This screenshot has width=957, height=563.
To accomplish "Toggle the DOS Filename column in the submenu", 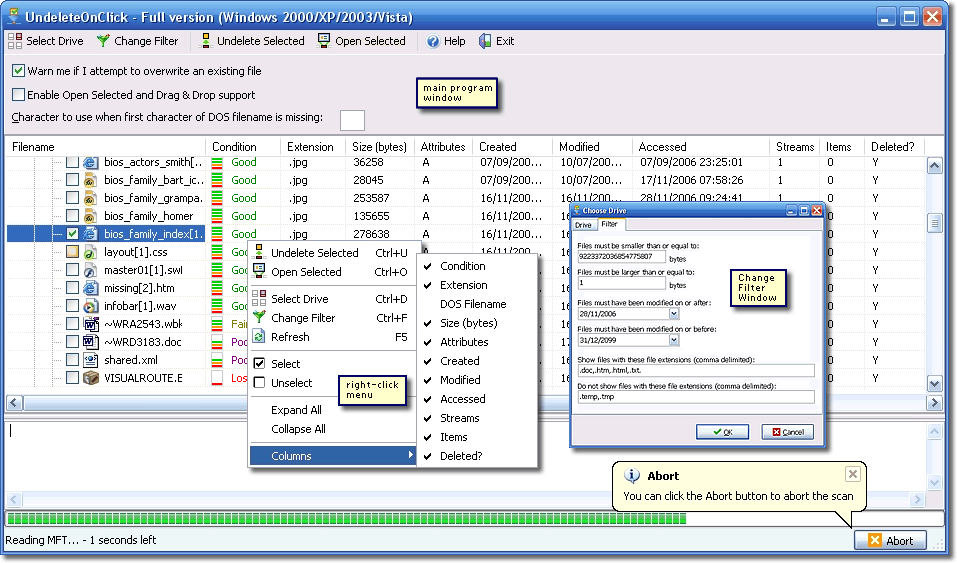I will (473, 304).
